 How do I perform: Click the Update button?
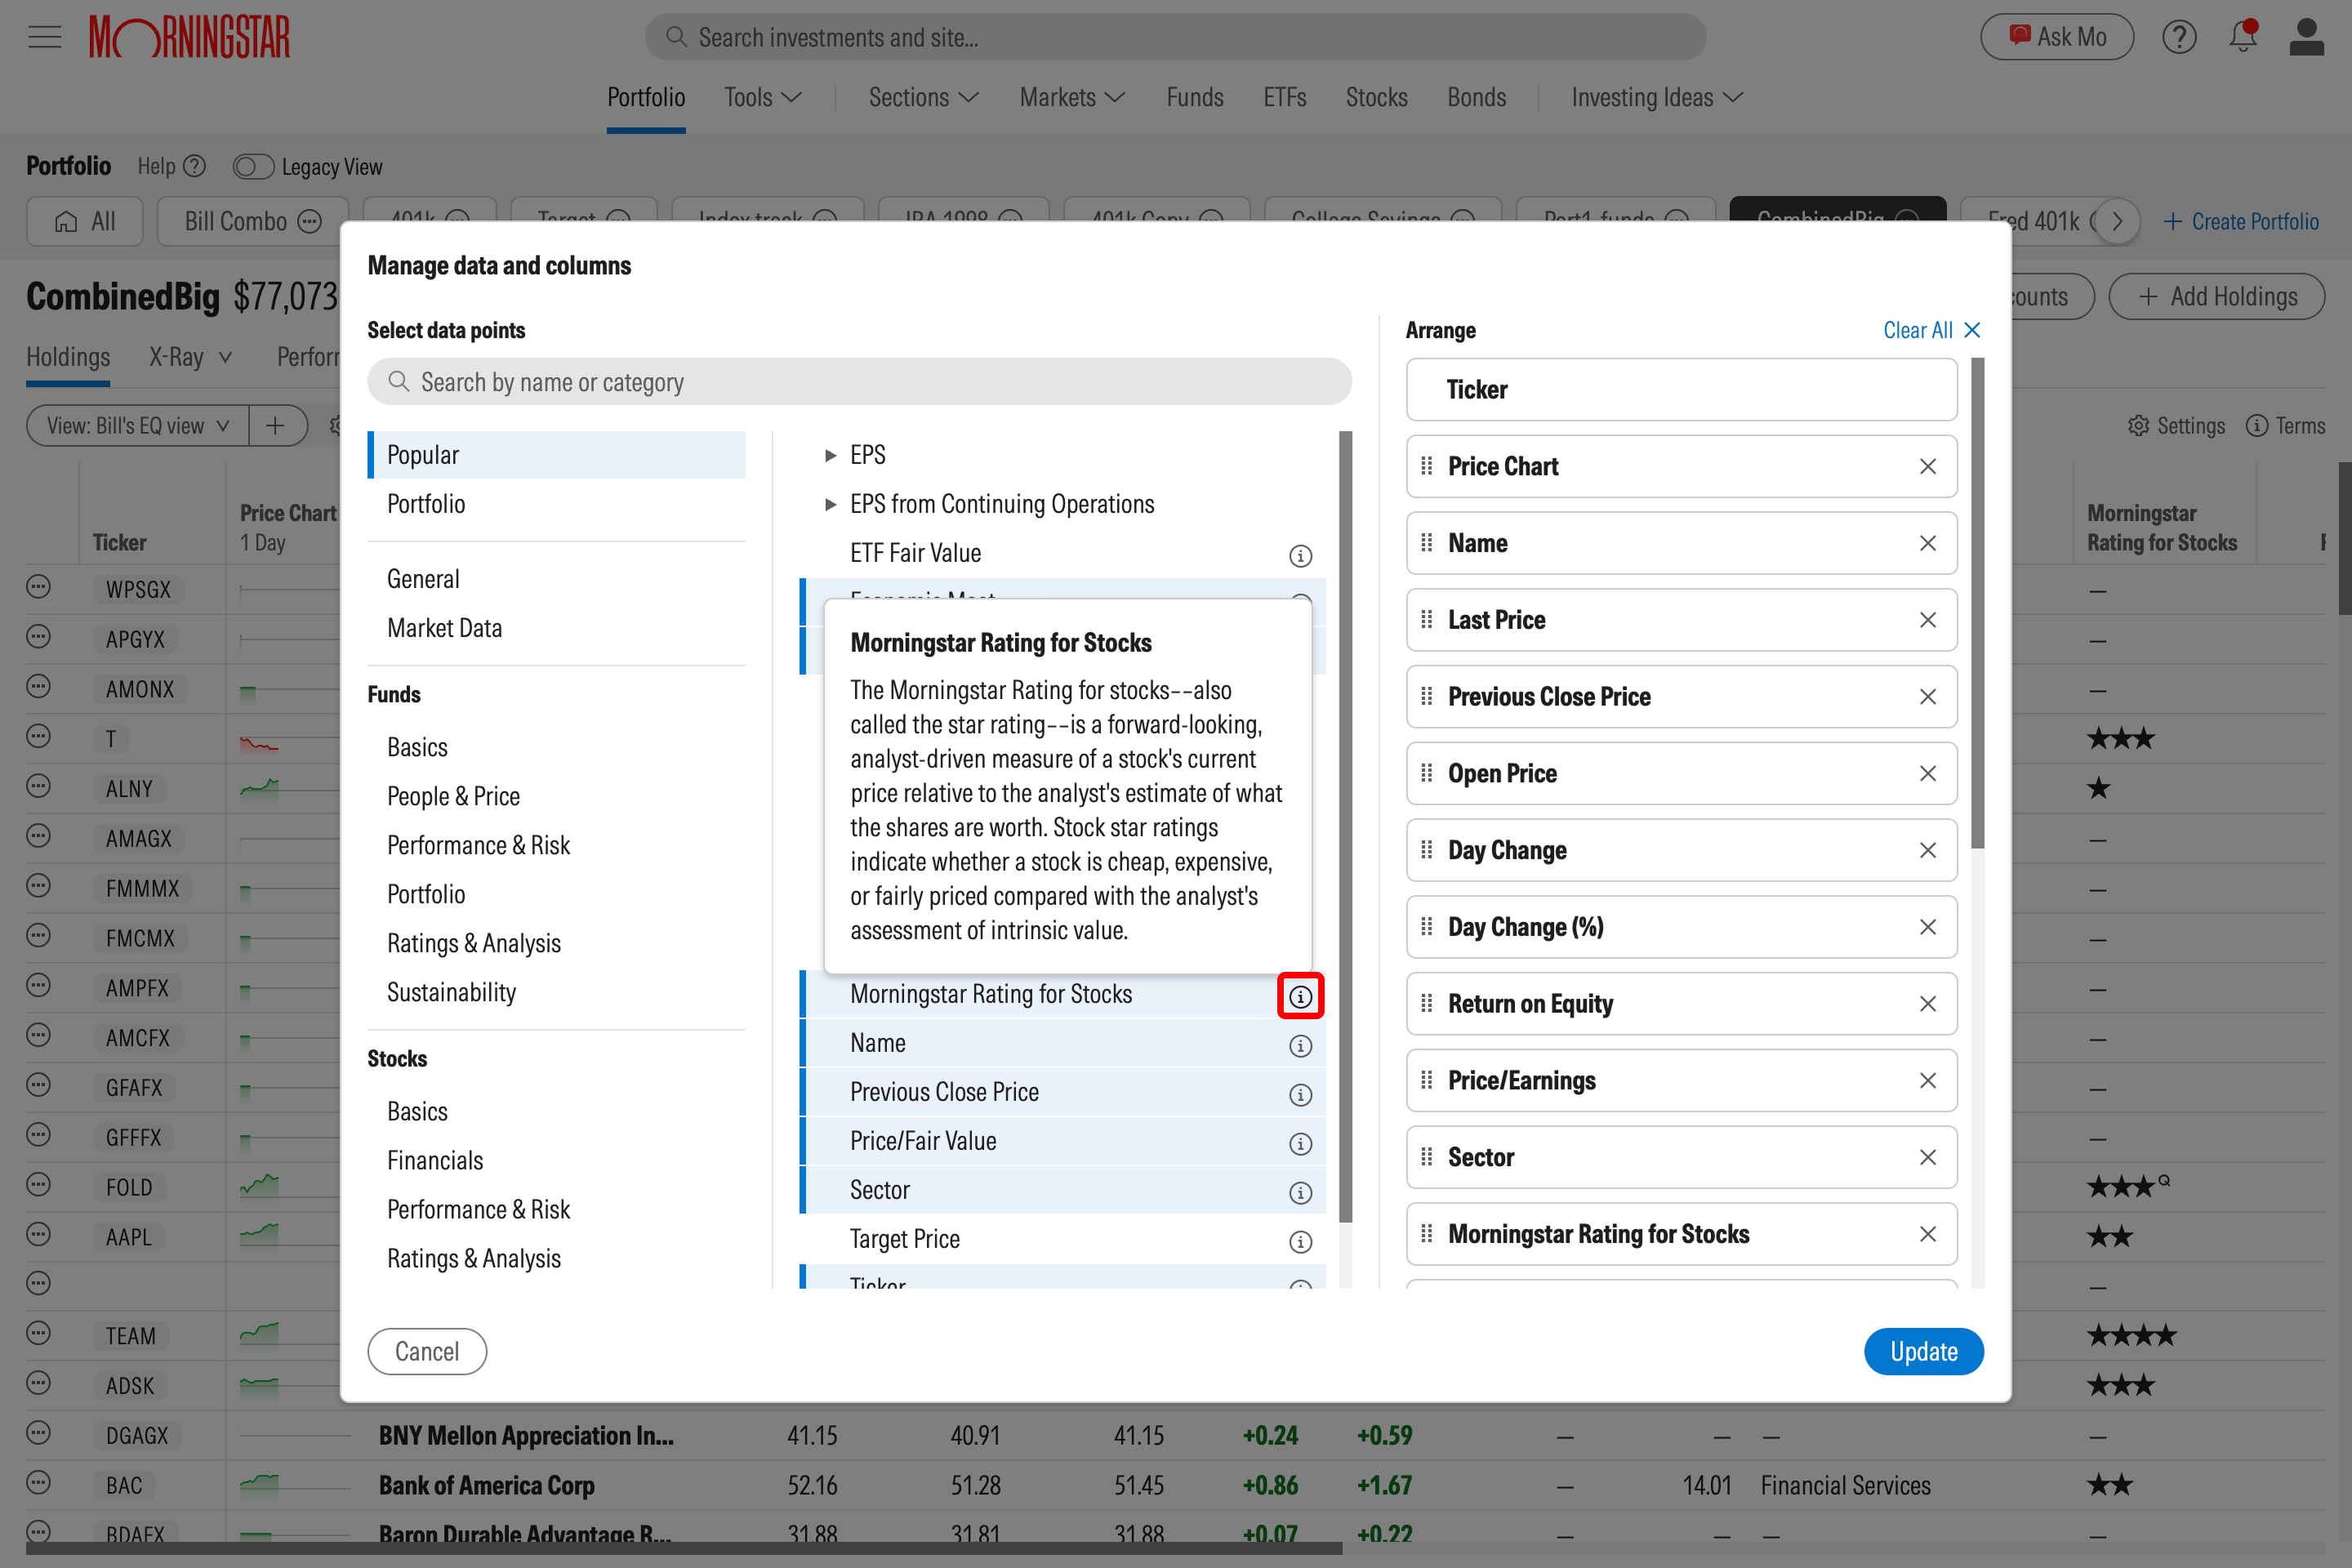coord(1923,1351)
